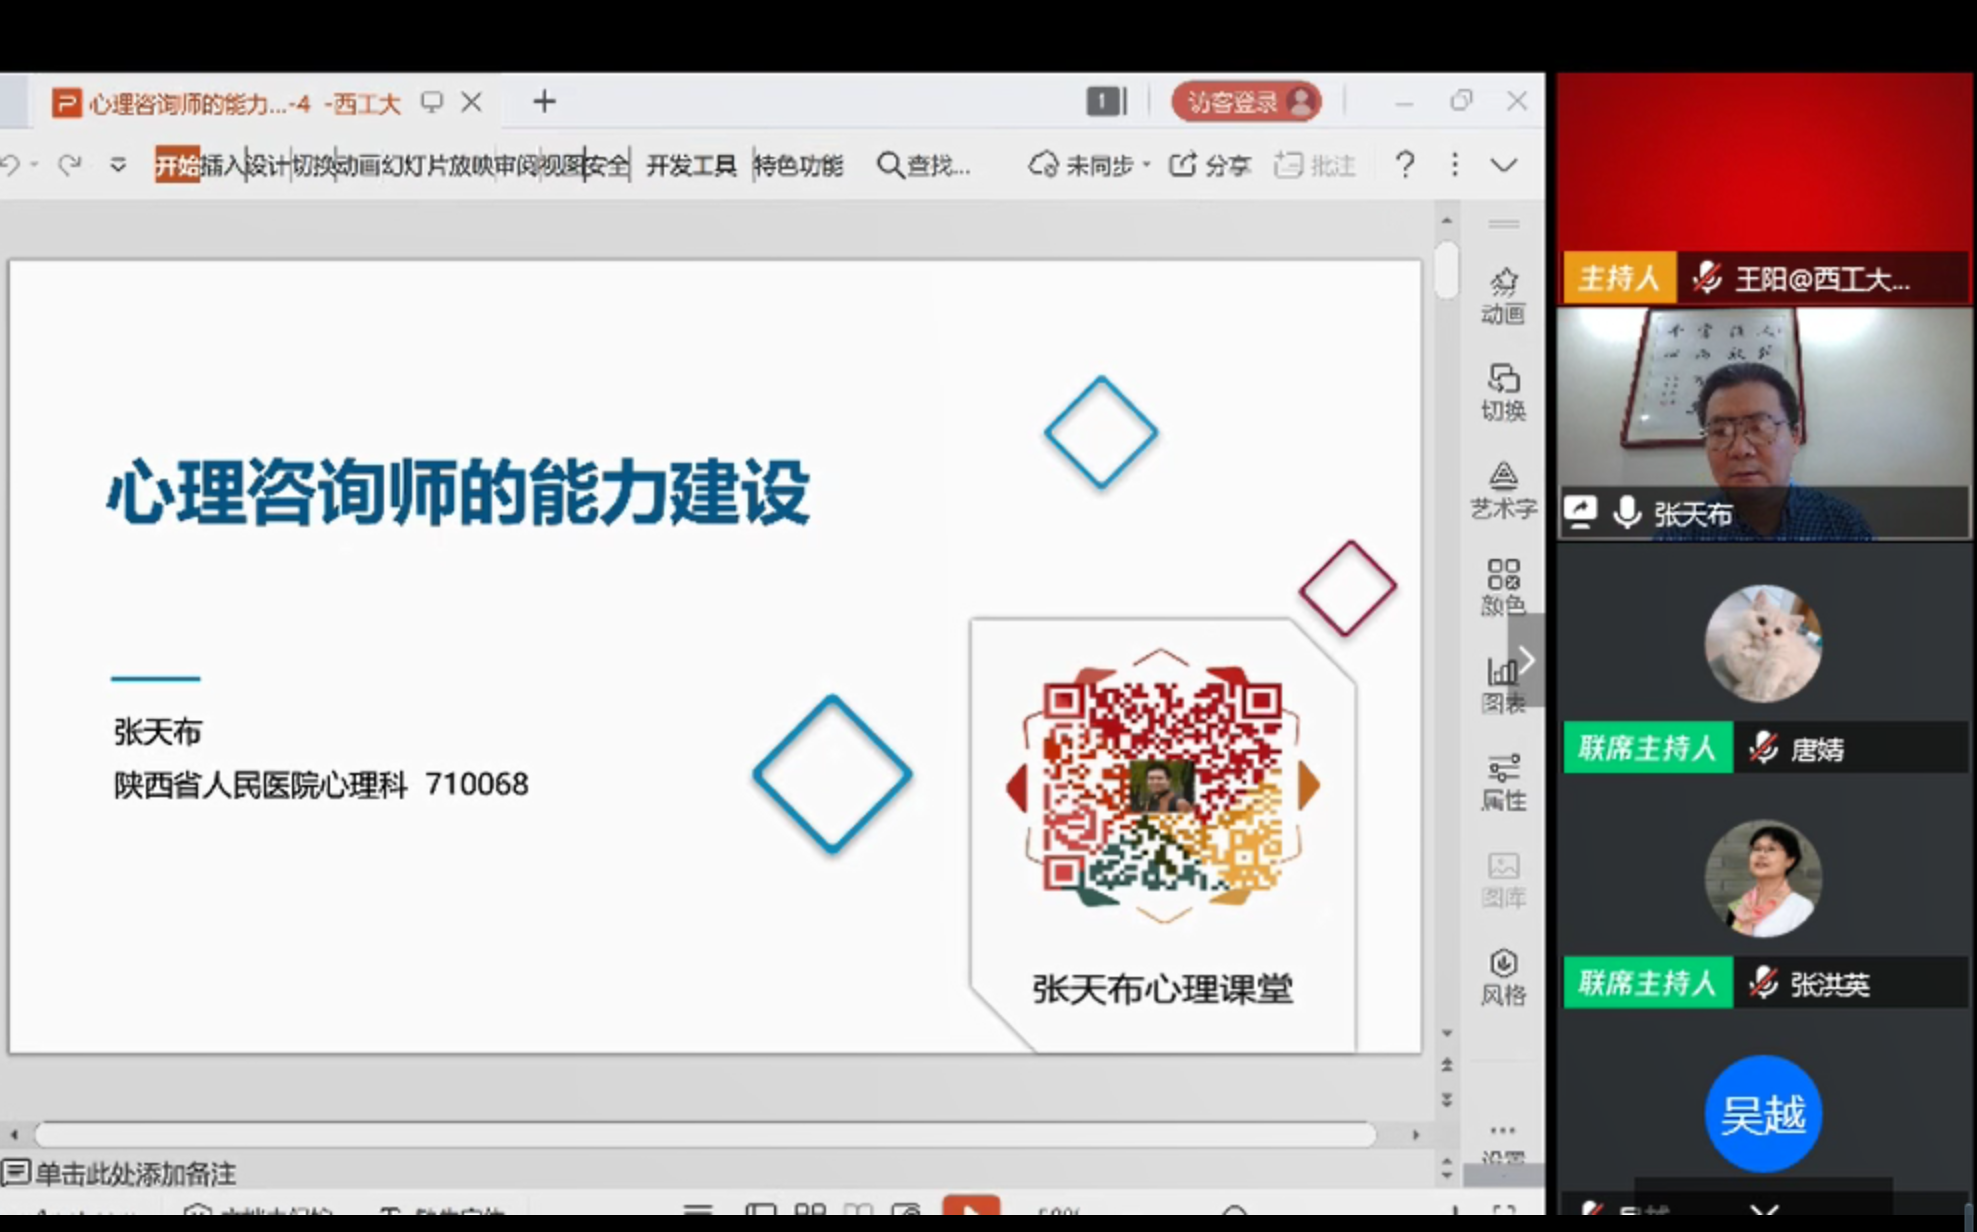1977x1232 pixels.
Task: Click vertical scrollbar up arrow
Action: click(x=1447, y=220)
